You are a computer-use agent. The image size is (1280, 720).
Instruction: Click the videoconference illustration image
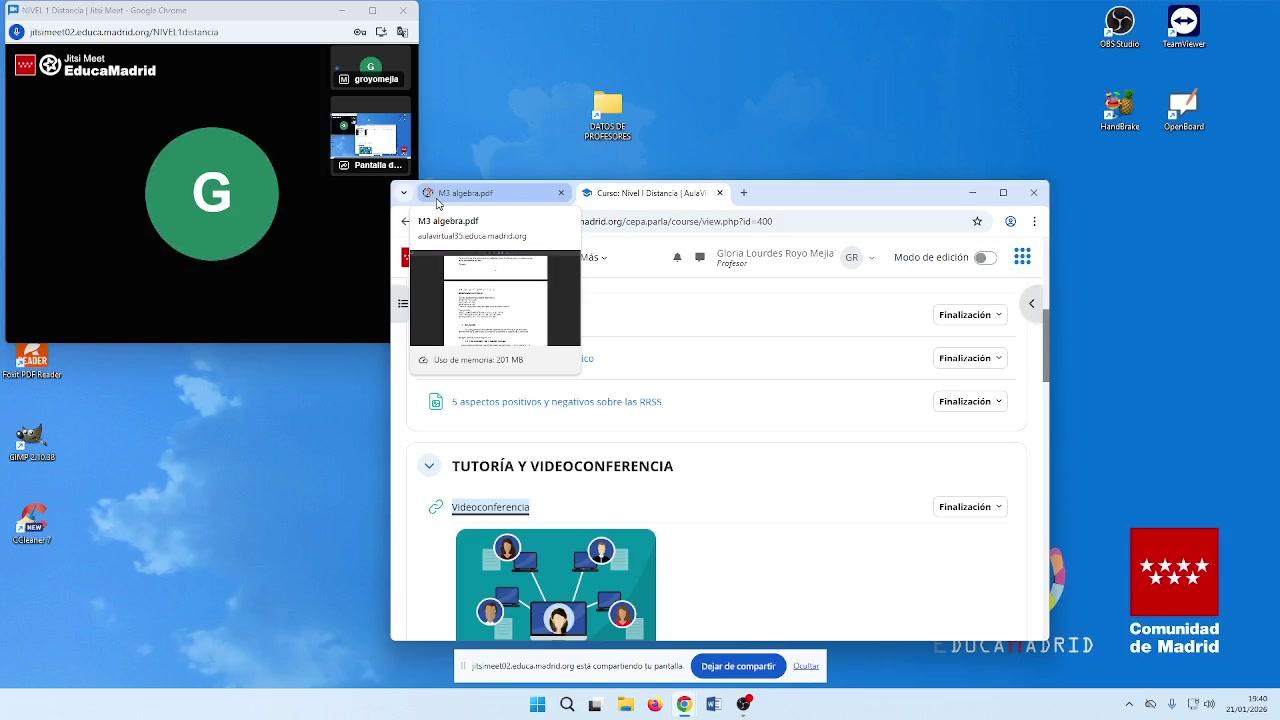tap(556, 585)
